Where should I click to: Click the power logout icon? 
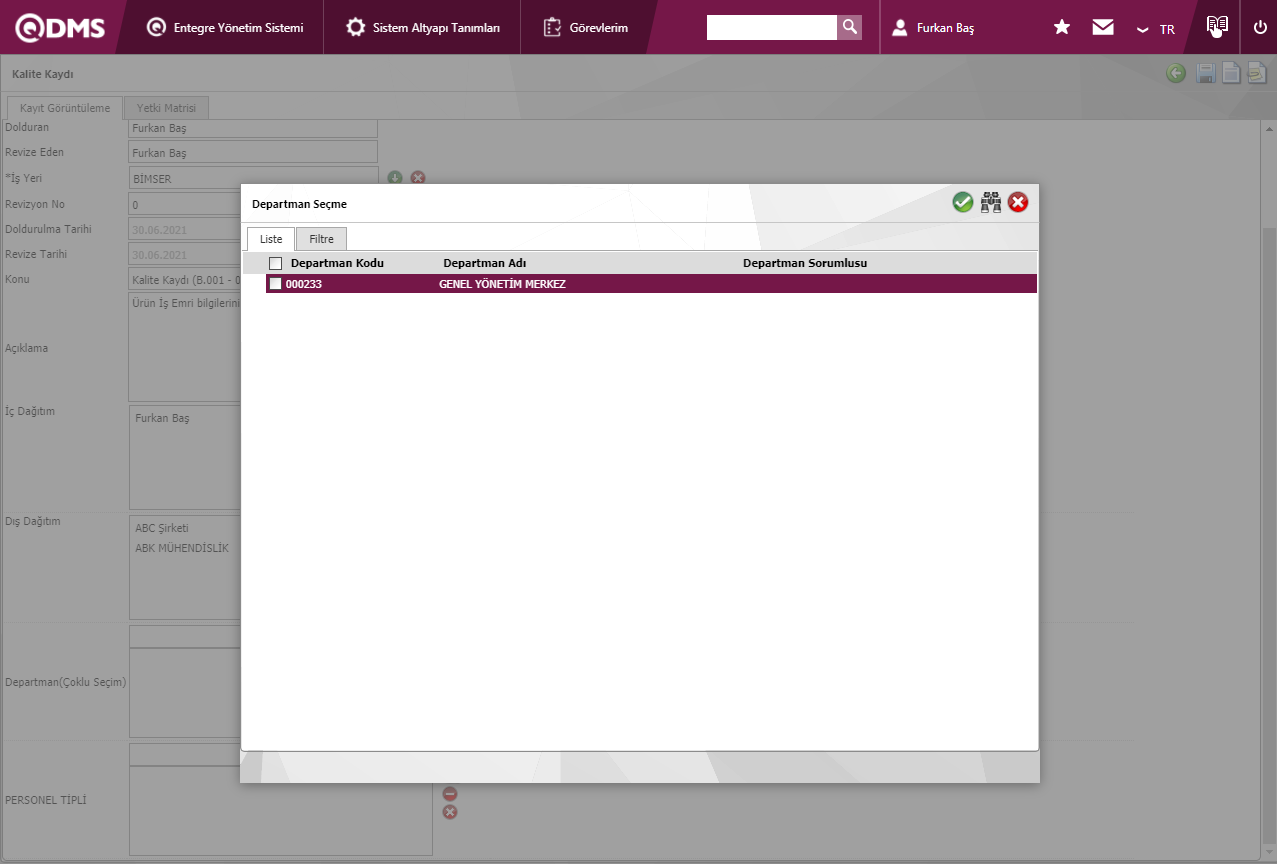pos(1260,27)
